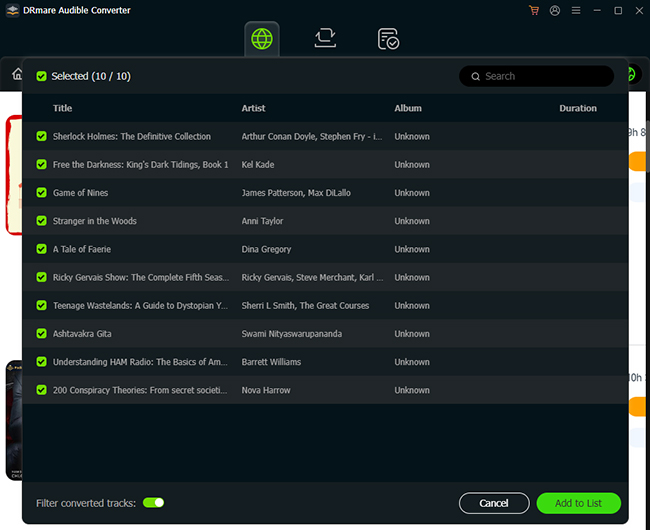The height and width of the screenshot is (530, 650).
Task: Click artist 'Nova Harrow'
Action: (266, 390)
